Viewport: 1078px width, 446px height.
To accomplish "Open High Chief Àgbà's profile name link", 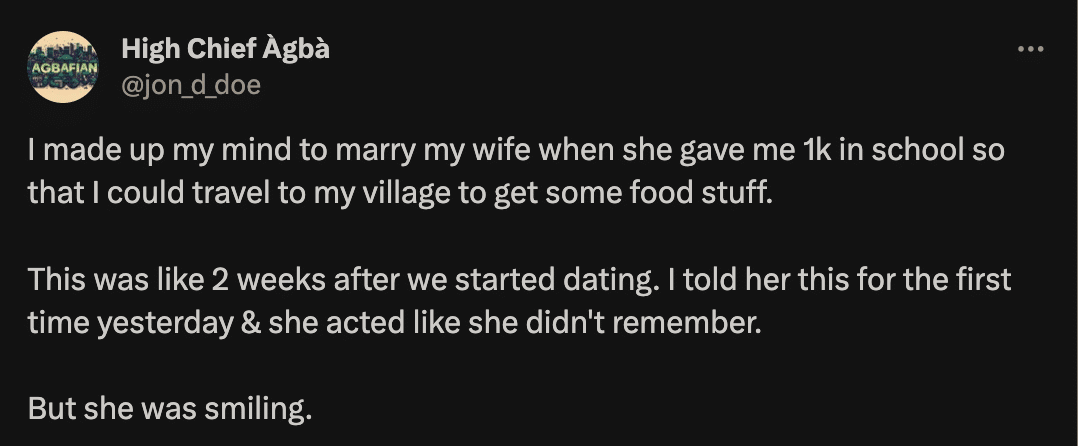I will click(x=225, y=49).
